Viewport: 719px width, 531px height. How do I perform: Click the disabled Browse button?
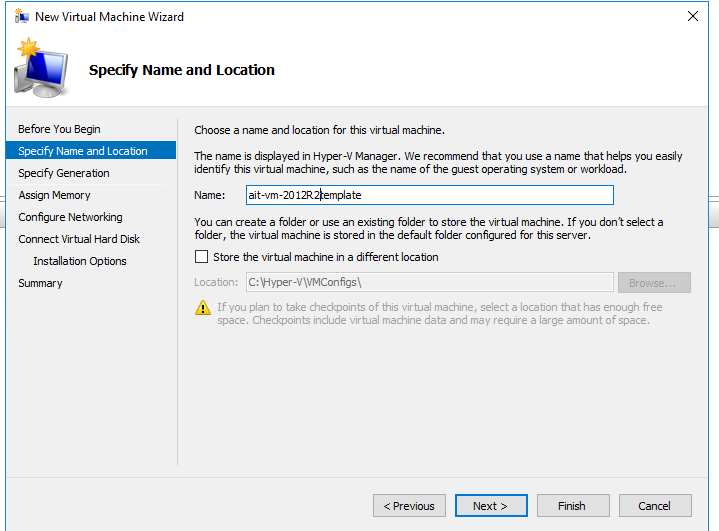pyautogui.click(x=654, y=283)
